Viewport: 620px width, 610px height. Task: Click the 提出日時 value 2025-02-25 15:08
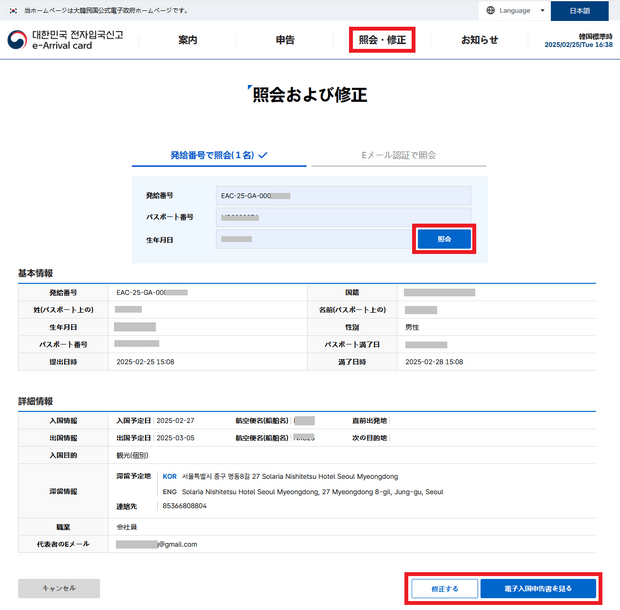146,362
